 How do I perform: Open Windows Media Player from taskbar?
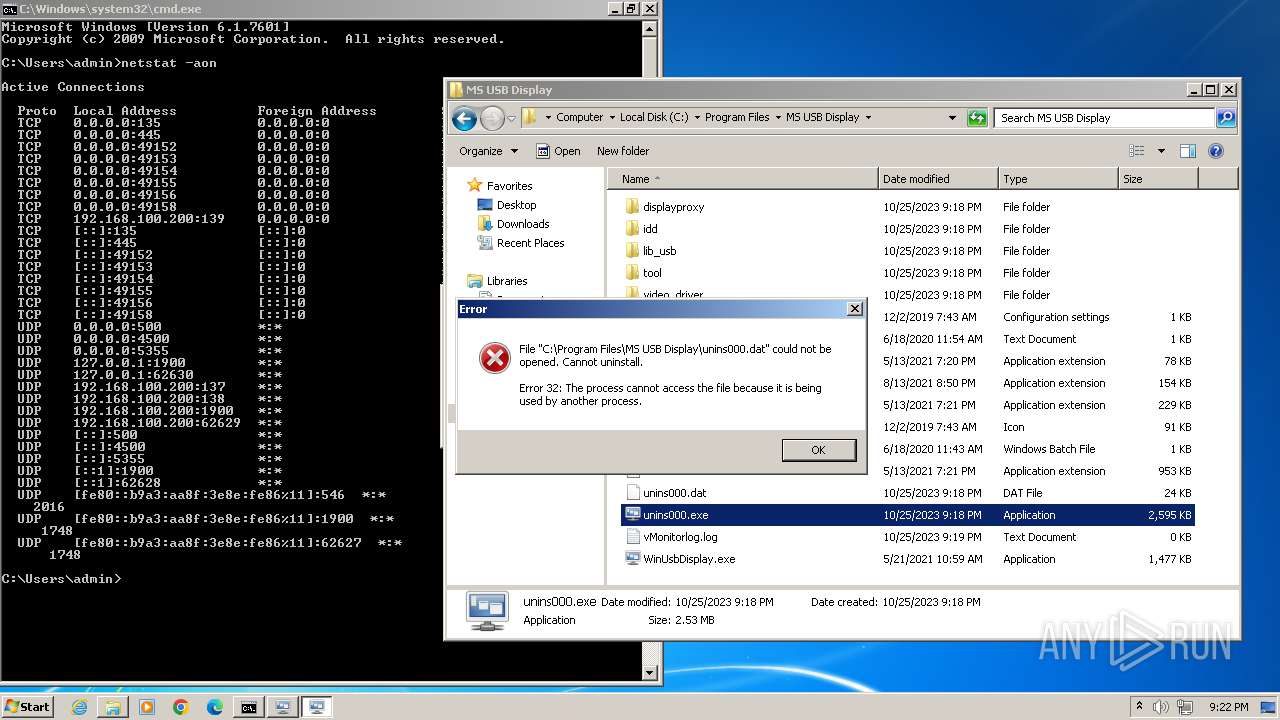[x=147, y=707]
